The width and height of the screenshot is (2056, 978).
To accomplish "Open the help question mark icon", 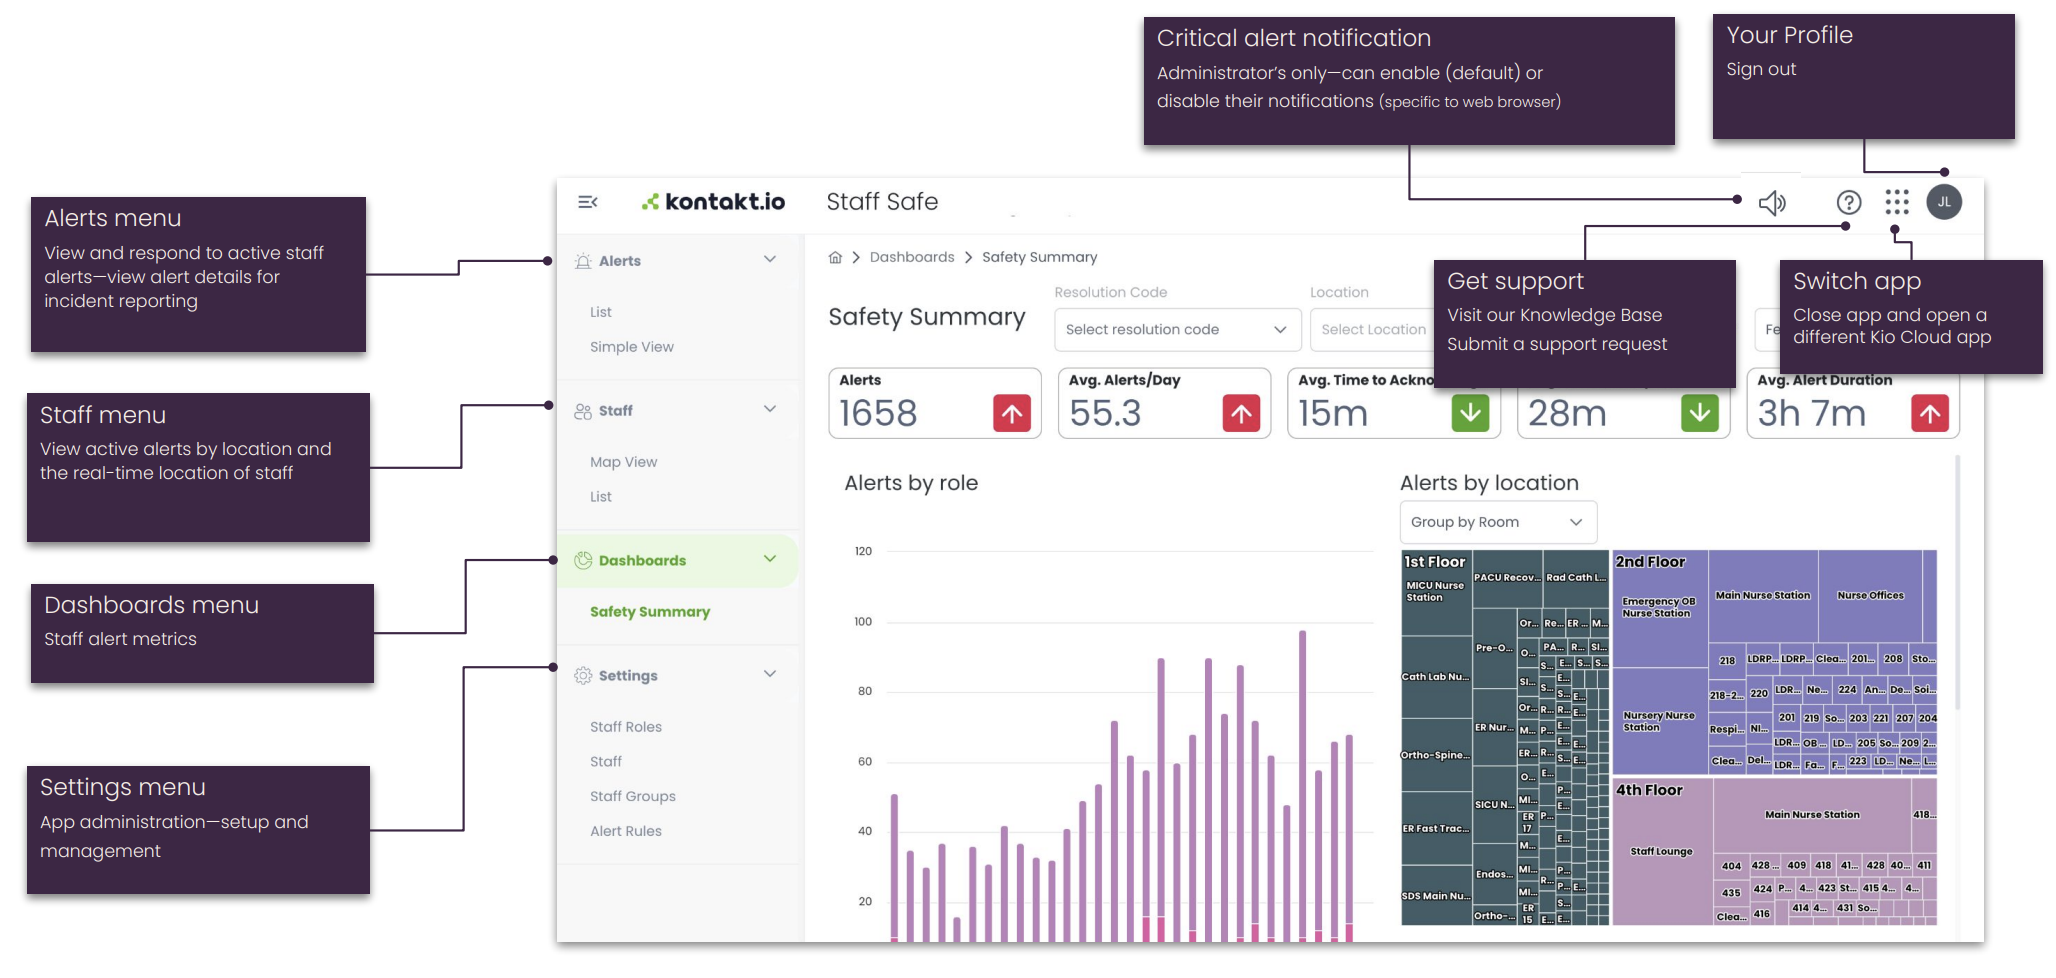I will (1848, 203).
